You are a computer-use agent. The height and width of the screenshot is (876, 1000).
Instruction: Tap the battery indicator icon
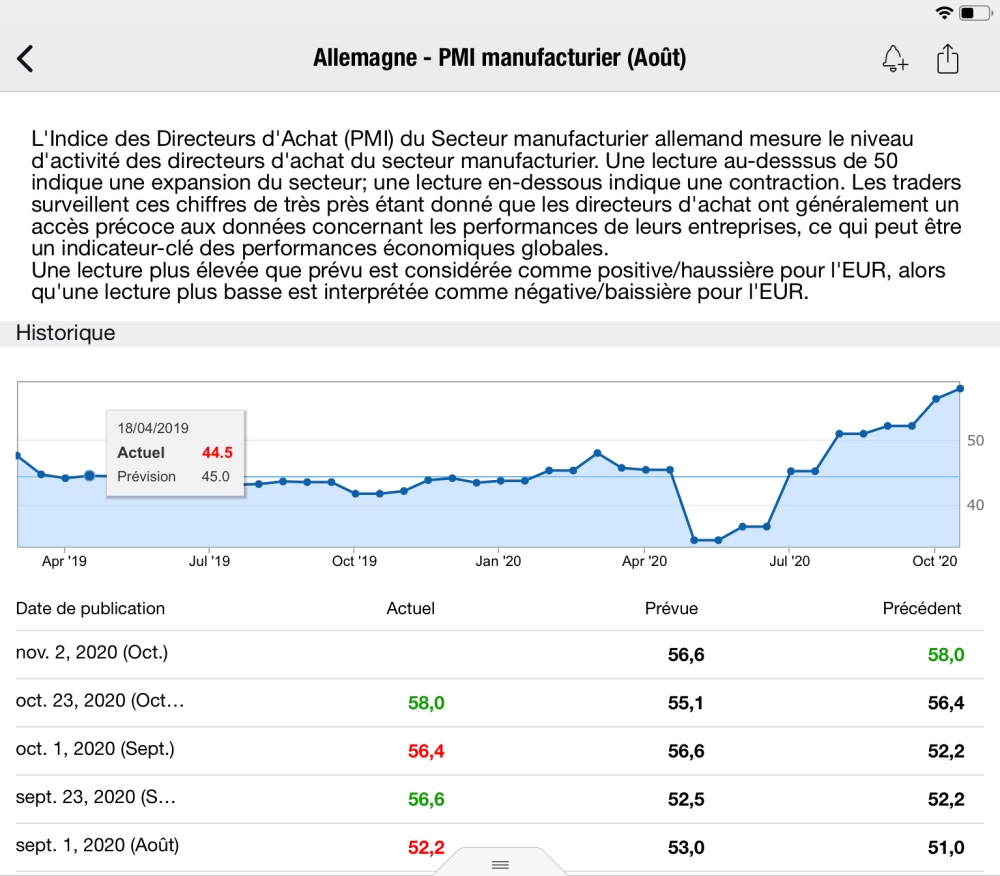click(974, 12)
